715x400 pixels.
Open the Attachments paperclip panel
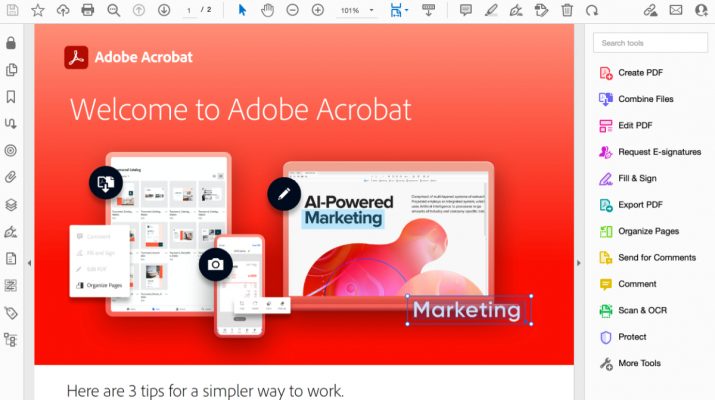[11, 177]
